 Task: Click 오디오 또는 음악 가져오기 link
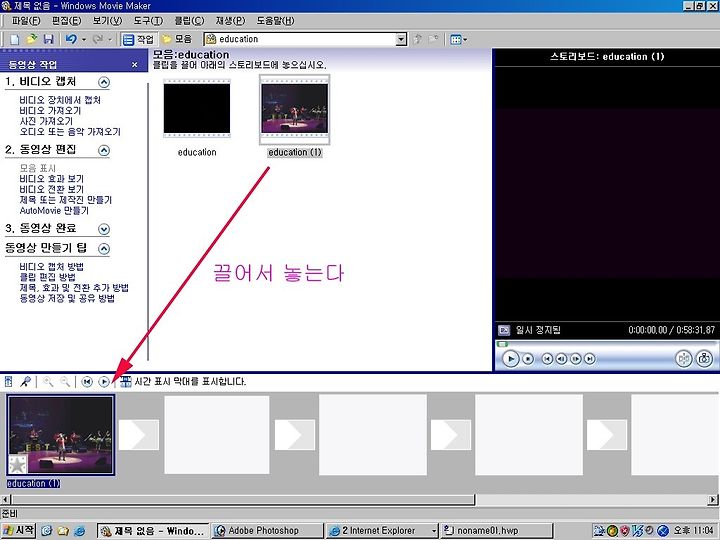point(70,132)
